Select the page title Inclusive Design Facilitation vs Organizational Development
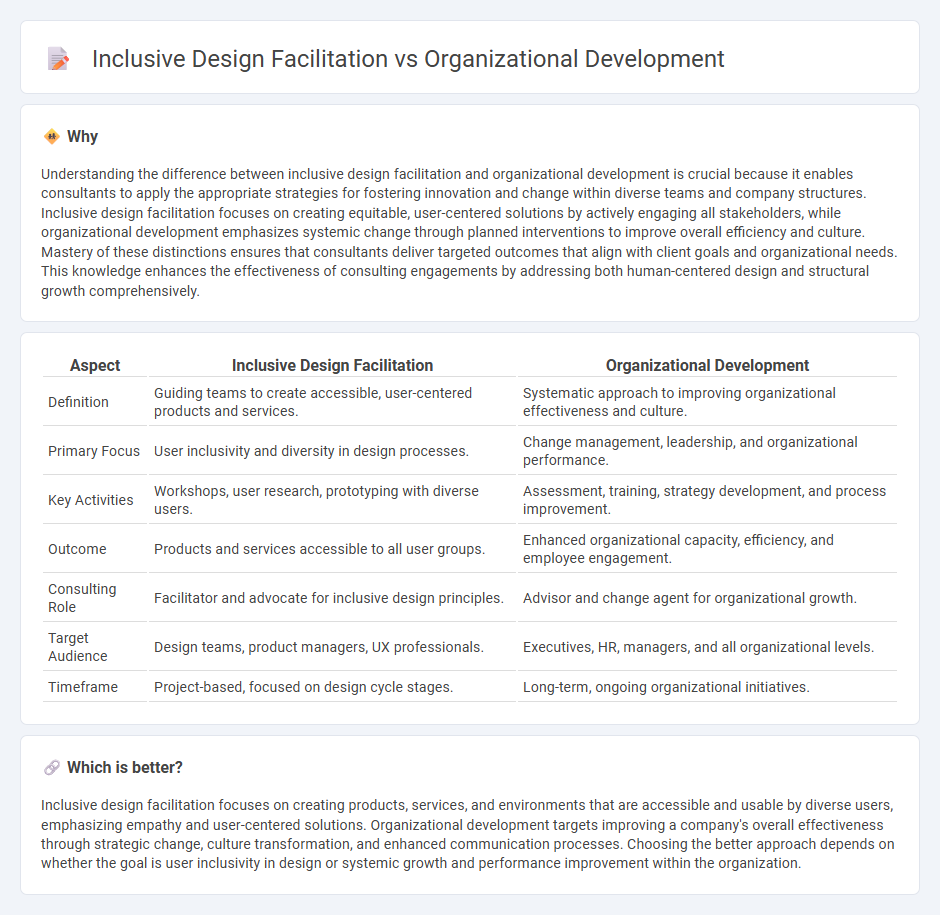This screenshot has height=915, width=940. pos(408,59)
